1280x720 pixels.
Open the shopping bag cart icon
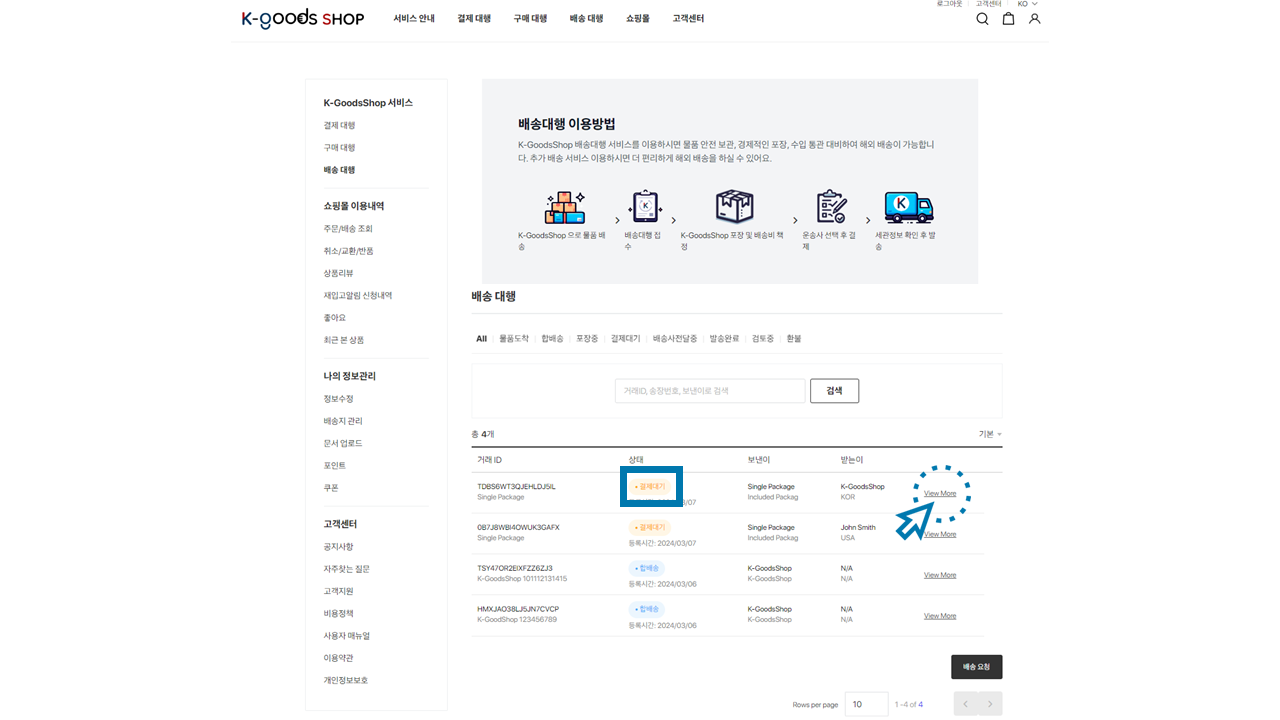coord(1008,19)
